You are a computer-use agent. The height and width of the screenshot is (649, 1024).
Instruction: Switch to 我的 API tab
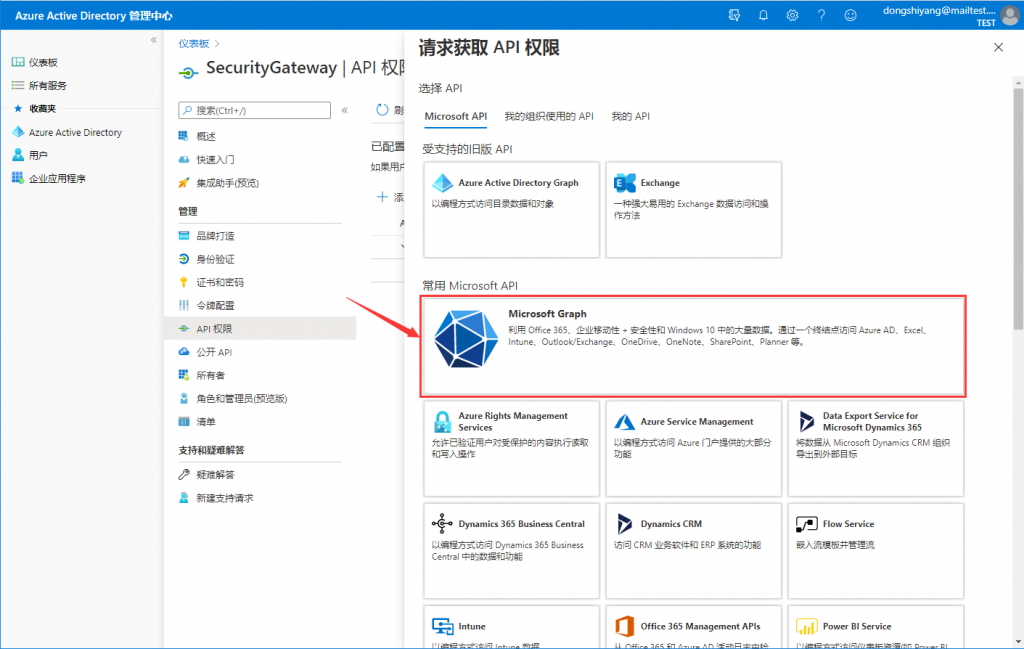(630, 116)
